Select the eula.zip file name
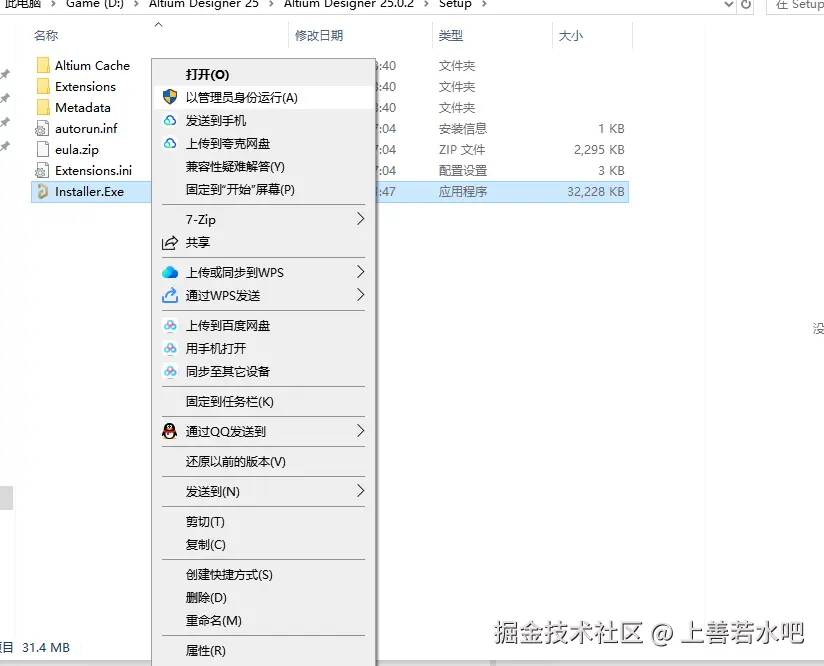The image size is (824, 666). point(77,150)
